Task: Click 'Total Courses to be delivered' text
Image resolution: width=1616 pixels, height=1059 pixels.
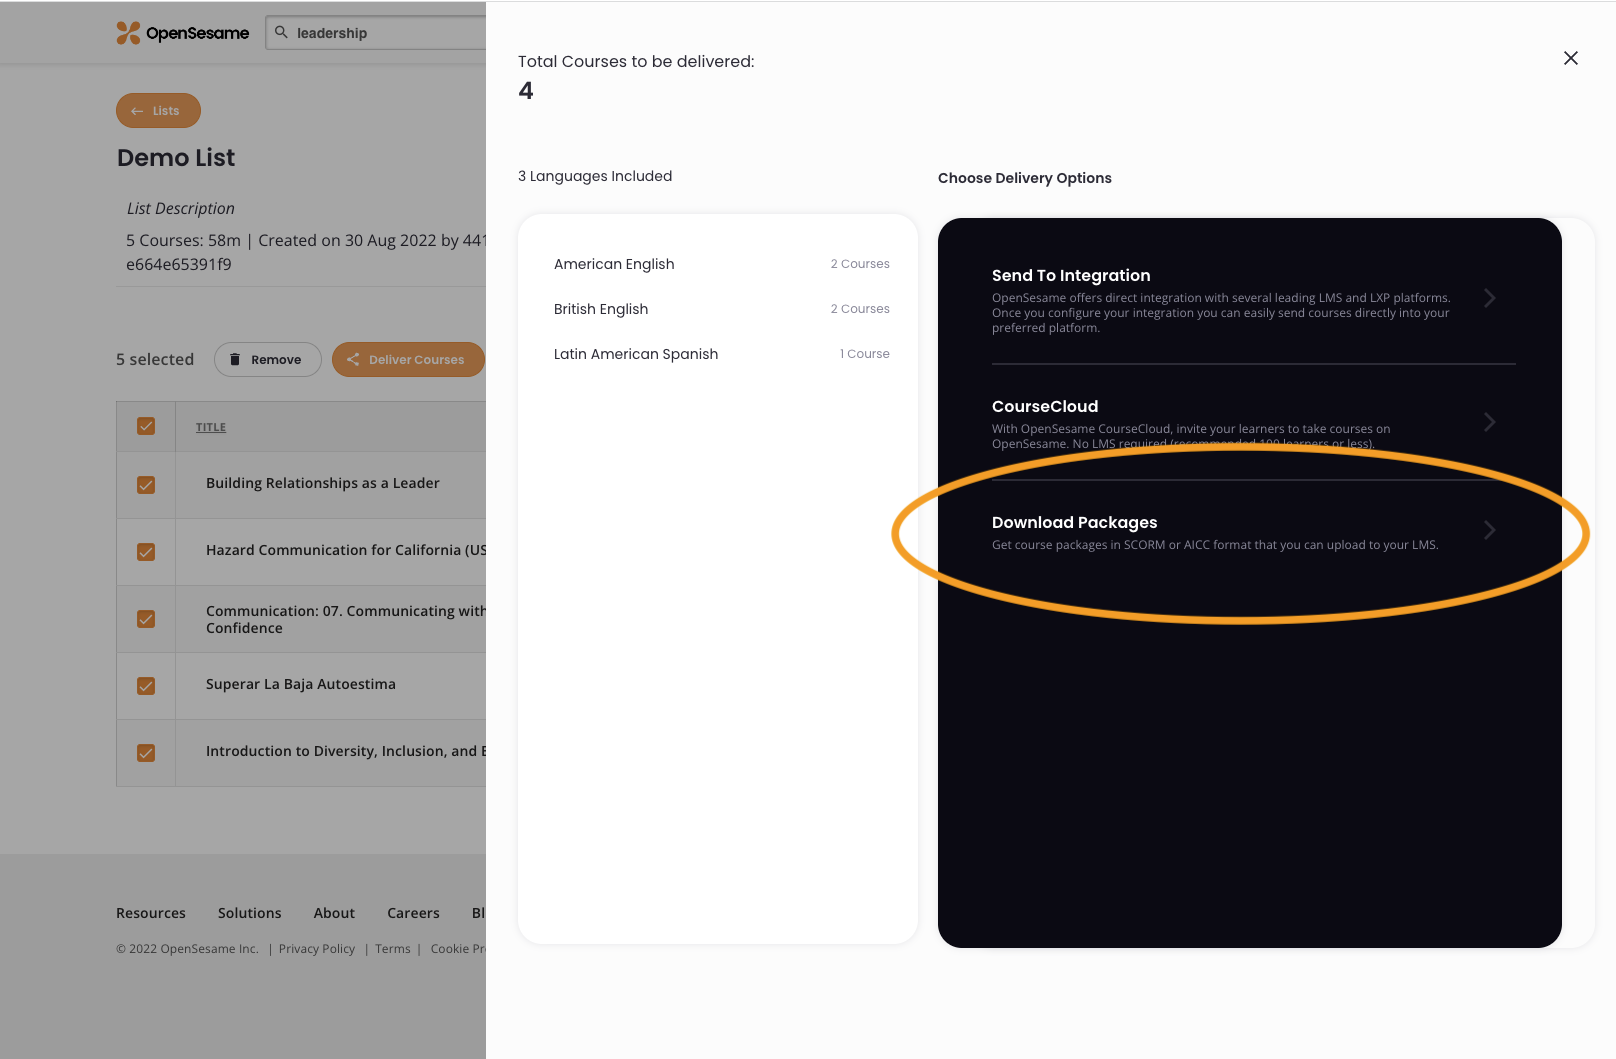Action: [x=636, y=61]
